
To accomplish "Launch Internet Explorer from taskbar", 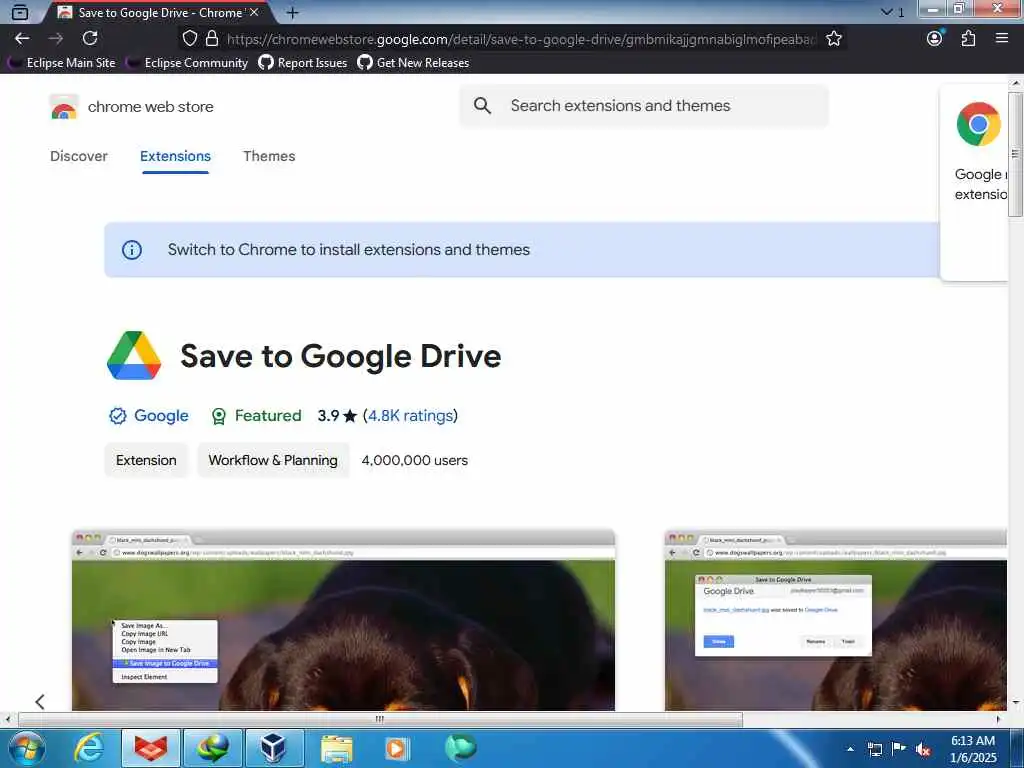I will pos(89,748).
